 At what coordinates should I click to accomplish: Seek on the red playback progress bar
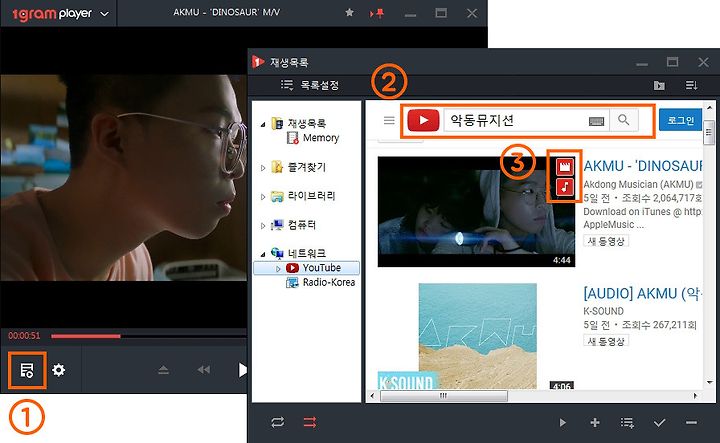point(85,336)
